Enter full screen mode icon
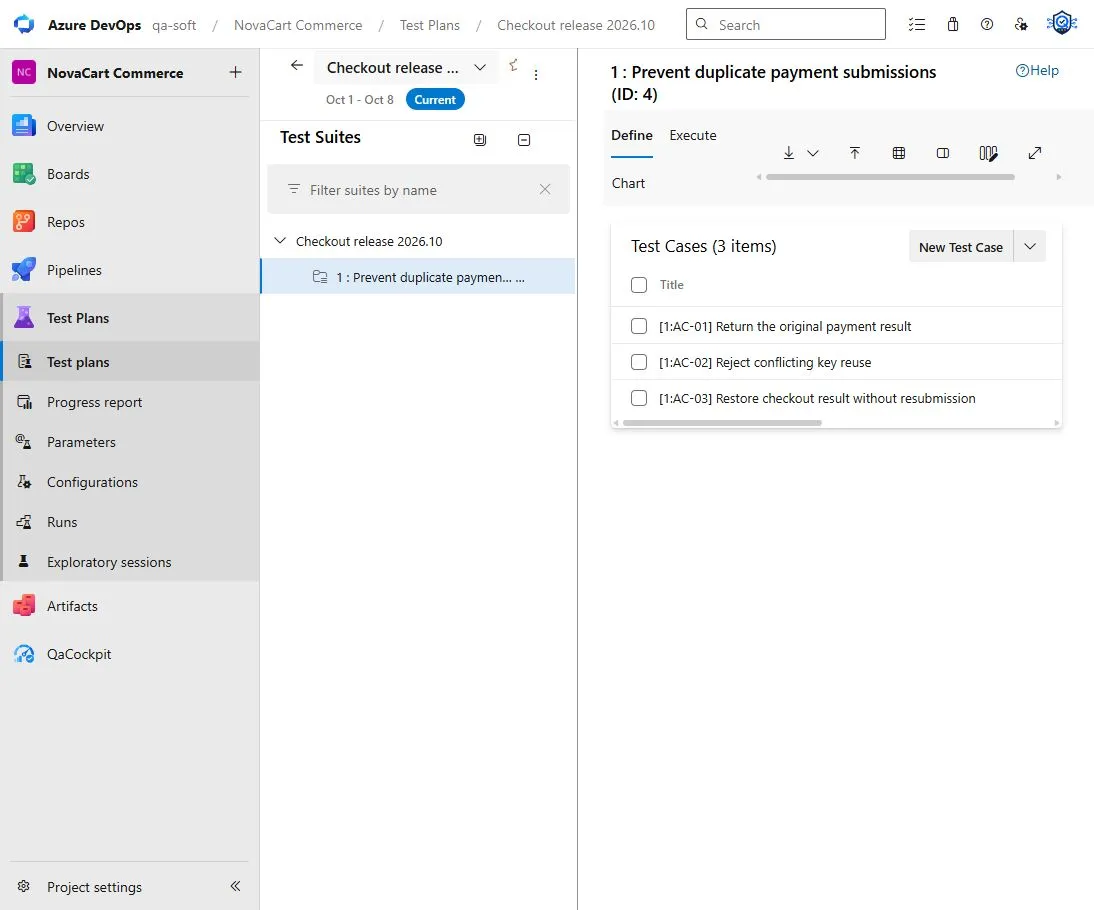Viewport: 1094px width, 910px height. click(x=1035, y=153)
